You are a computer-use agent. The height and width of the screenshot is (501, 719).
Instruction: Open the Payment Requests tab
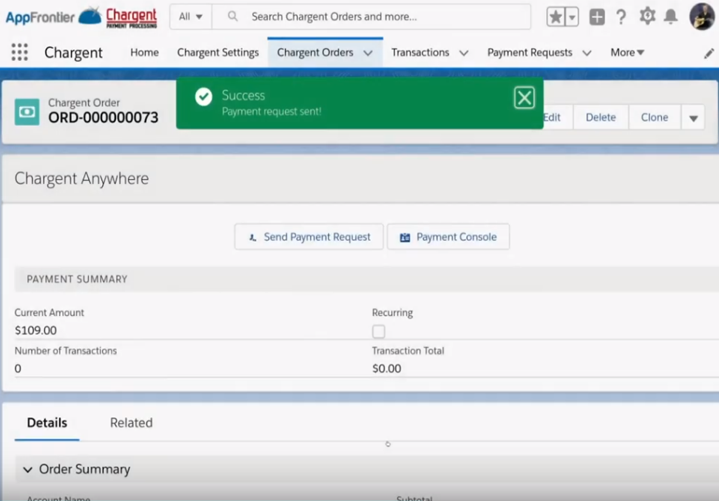(x=530, y=53)
